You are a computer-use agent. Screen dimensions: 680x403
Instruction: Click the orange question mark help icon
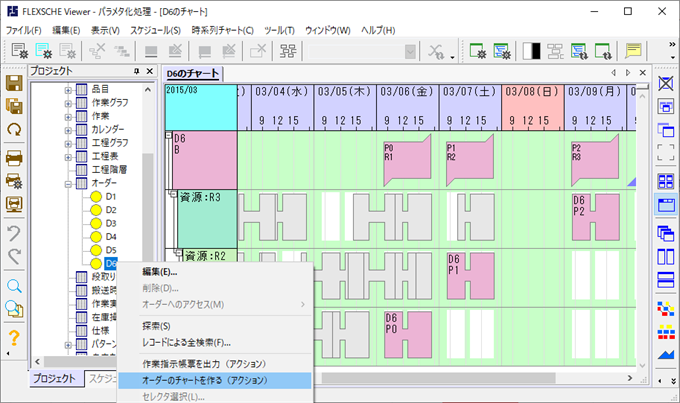15,339
